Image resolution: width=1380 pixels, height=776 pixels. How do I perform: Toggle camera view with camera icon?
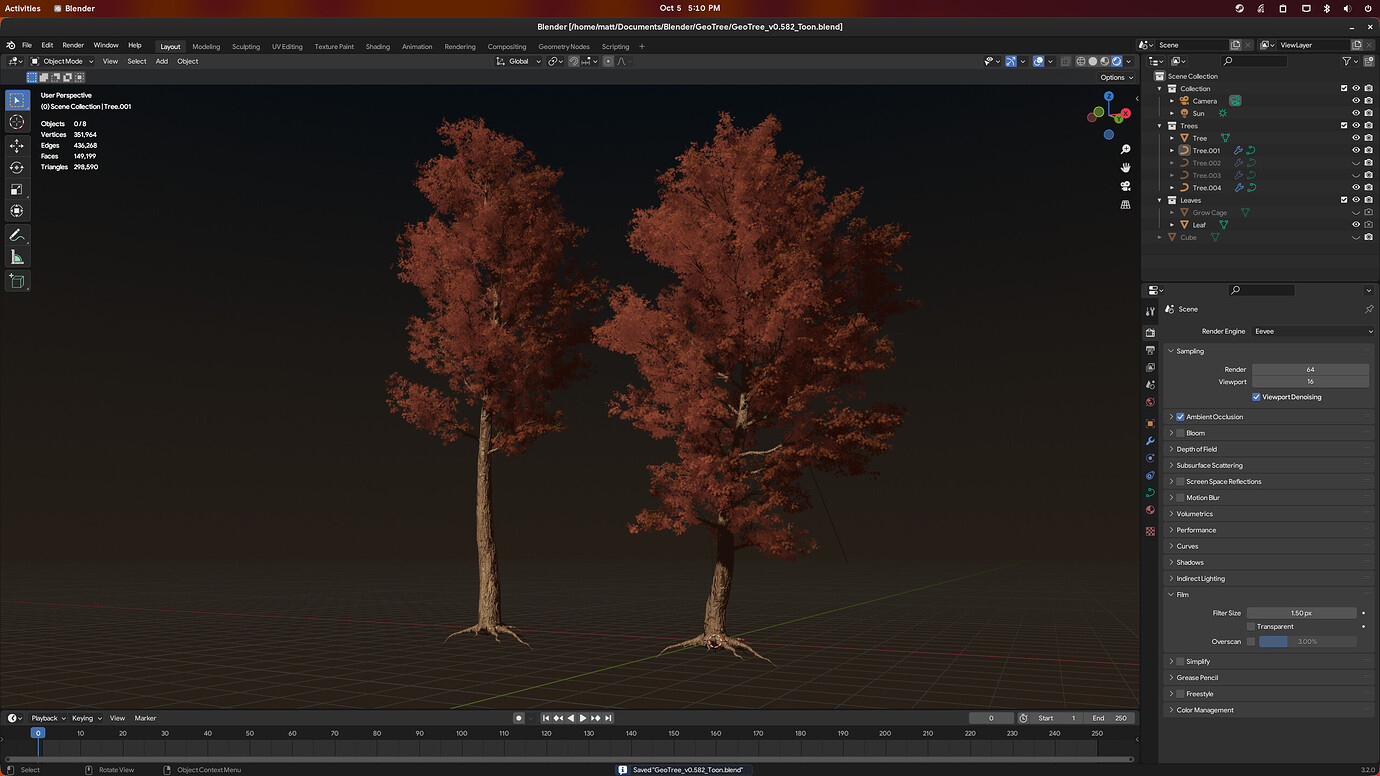(1125, 186)
